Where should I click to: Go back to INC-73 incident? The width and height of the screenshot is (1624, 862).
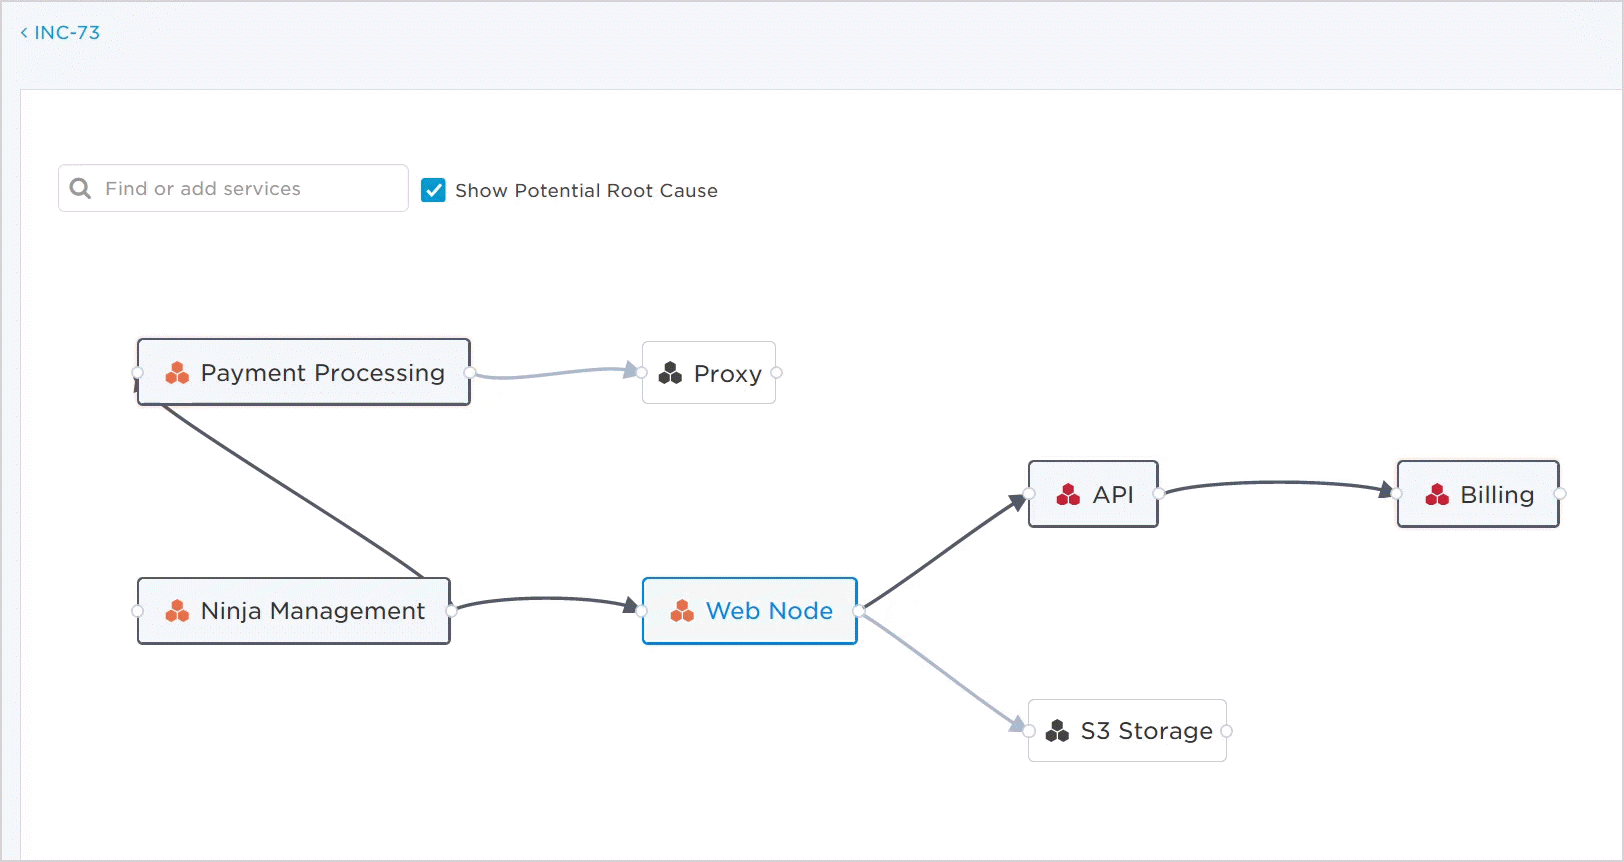pos(60,33)
